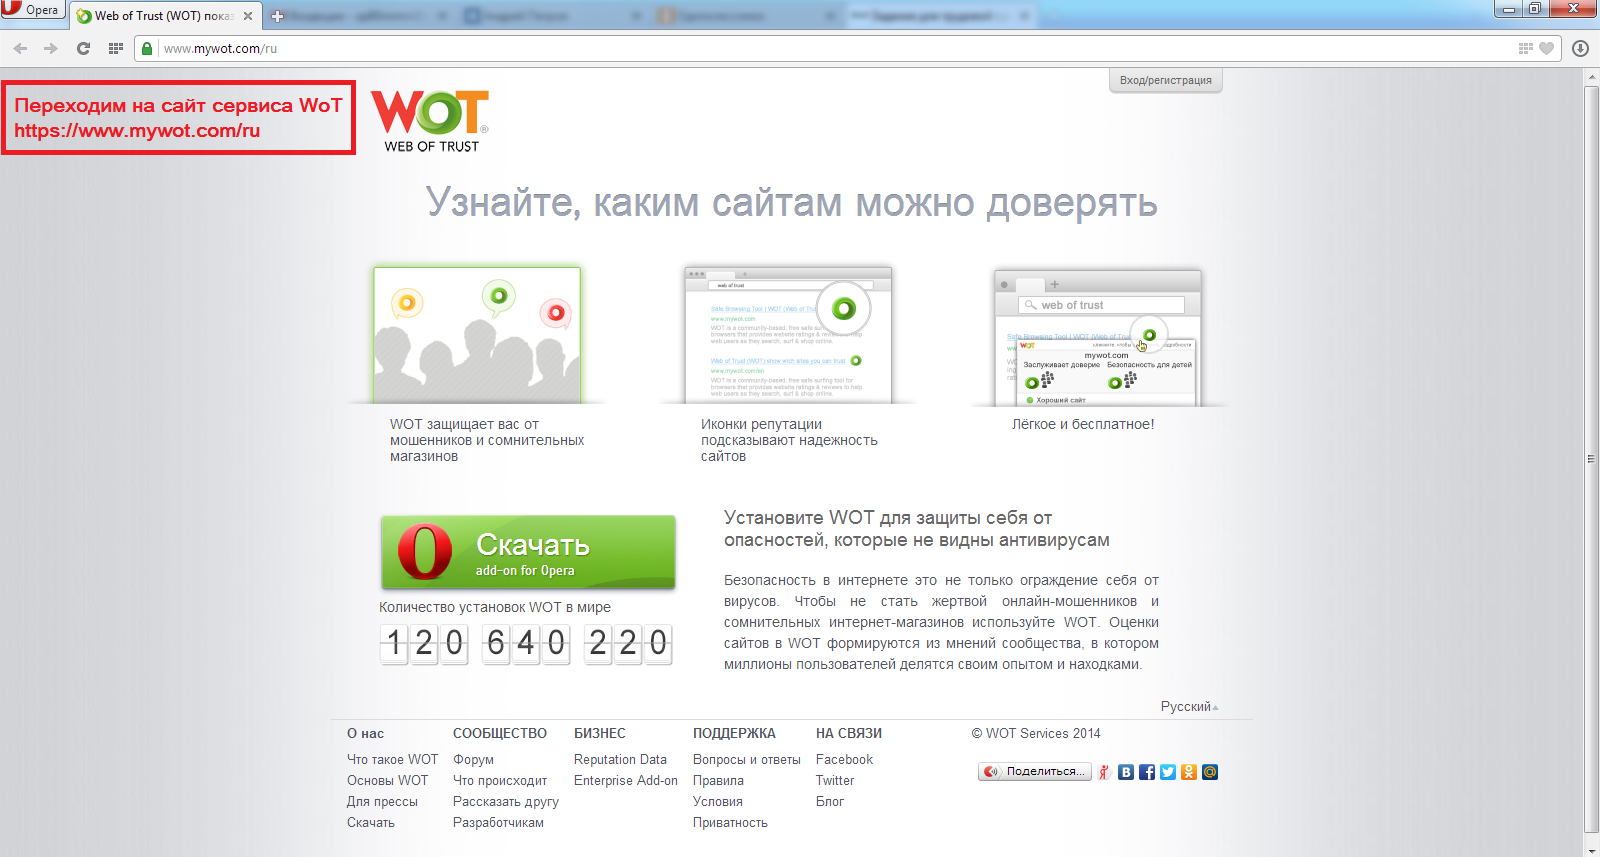This screenshot has height=857, width=1600.
Task: Click the СООБЩЕСТВО footer heading
Action: click(x=500, y=733)
